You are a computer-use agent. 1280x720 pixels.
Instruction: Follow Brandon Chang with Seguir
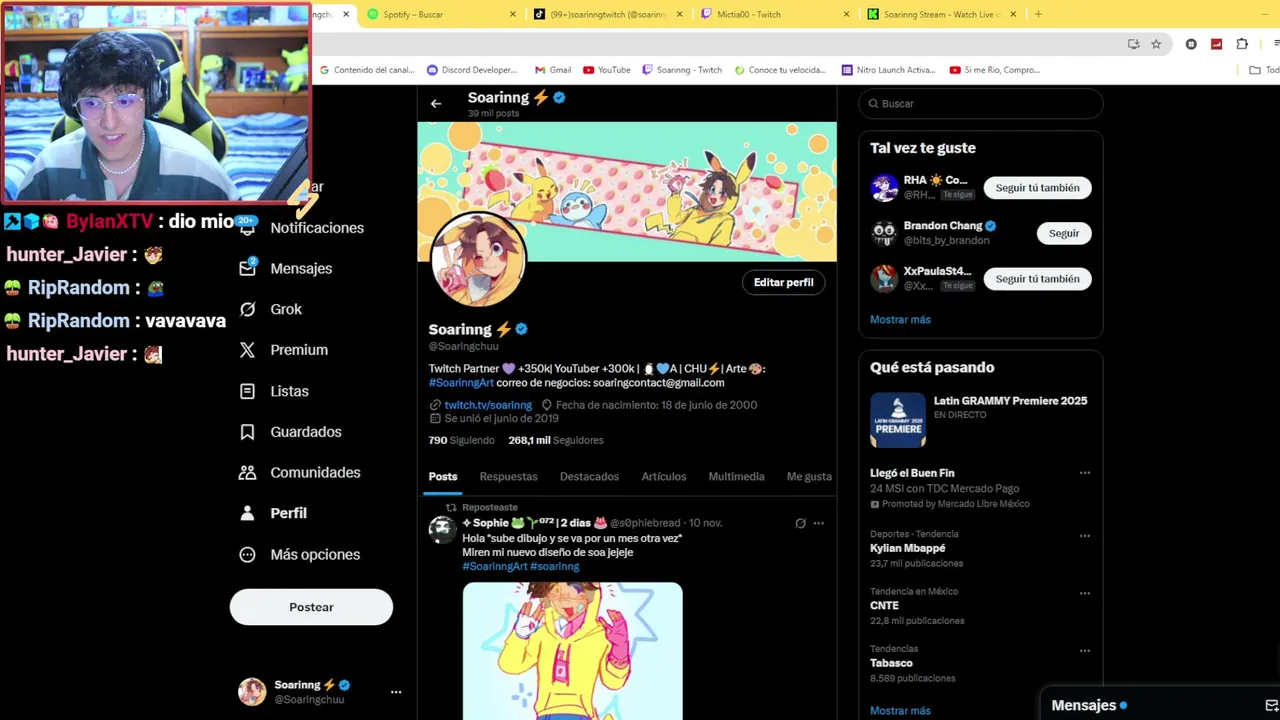1064,233
